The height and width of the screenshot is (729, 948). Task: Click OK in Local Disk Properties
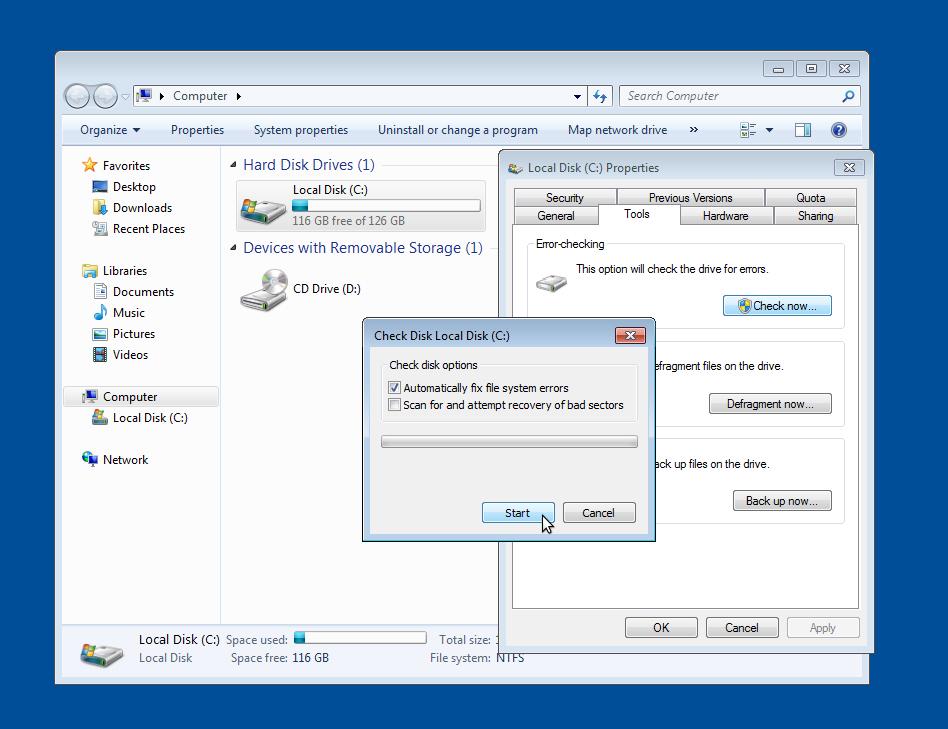[x=661, y=627]
